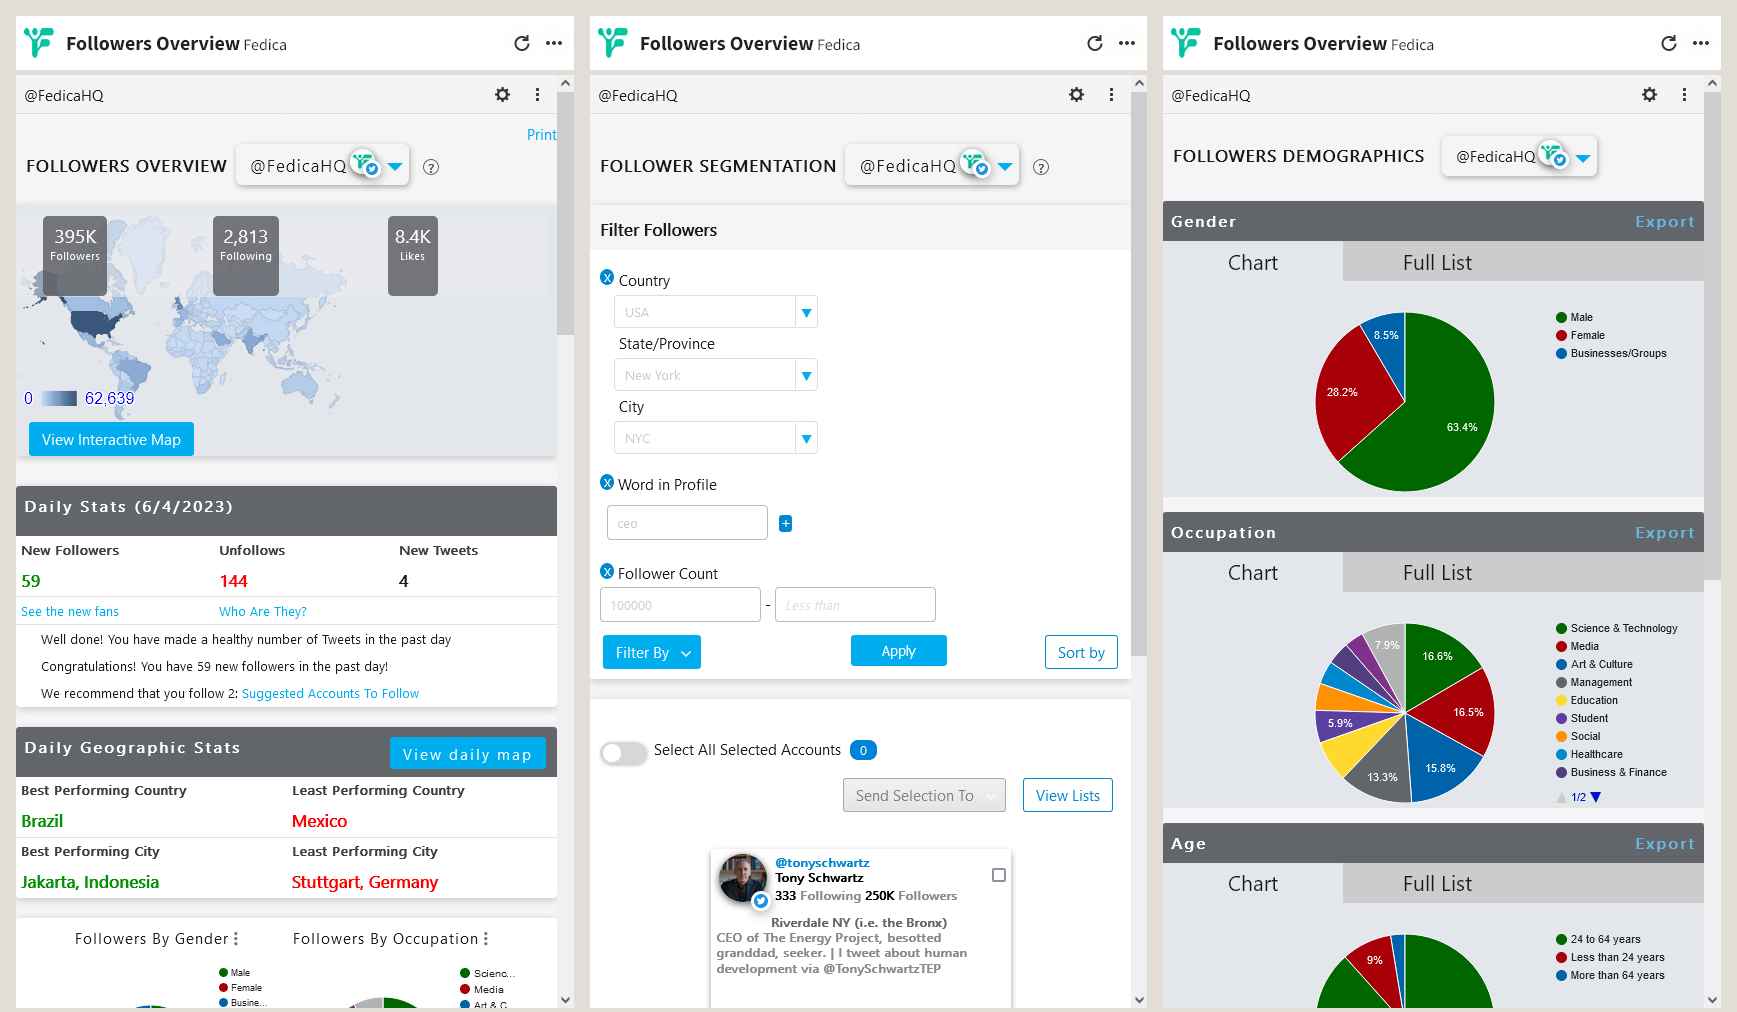Screen dimensions: 1737x1012
Task: Open the State/Province dropdown
Action: tap(806, 376)
